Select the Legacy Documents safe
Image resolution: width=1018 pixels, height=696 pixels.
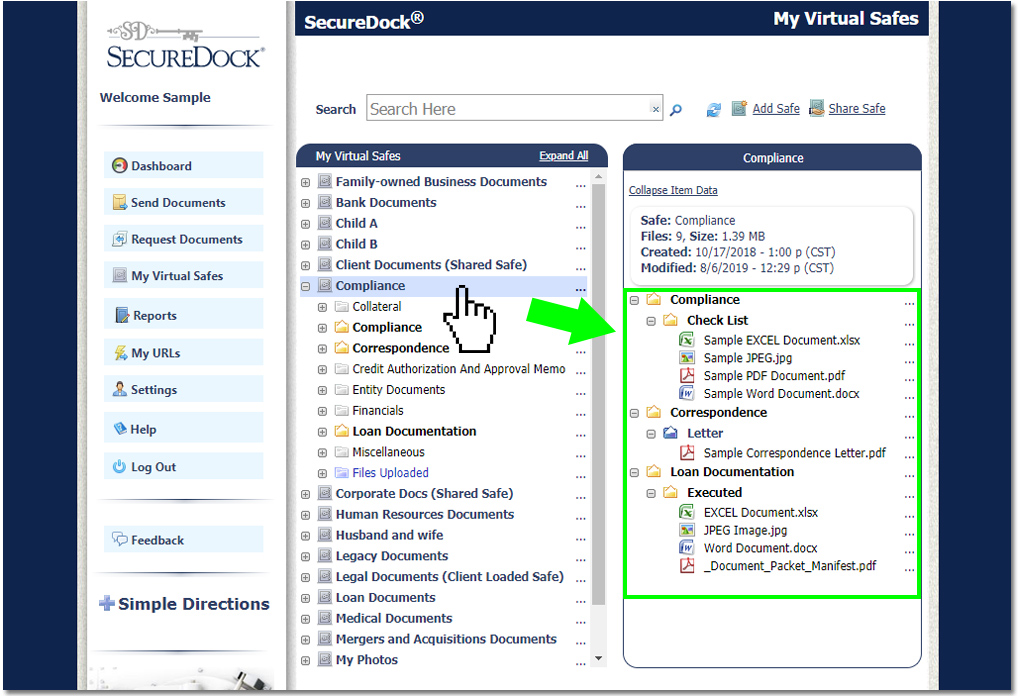[x=391, y=556]
